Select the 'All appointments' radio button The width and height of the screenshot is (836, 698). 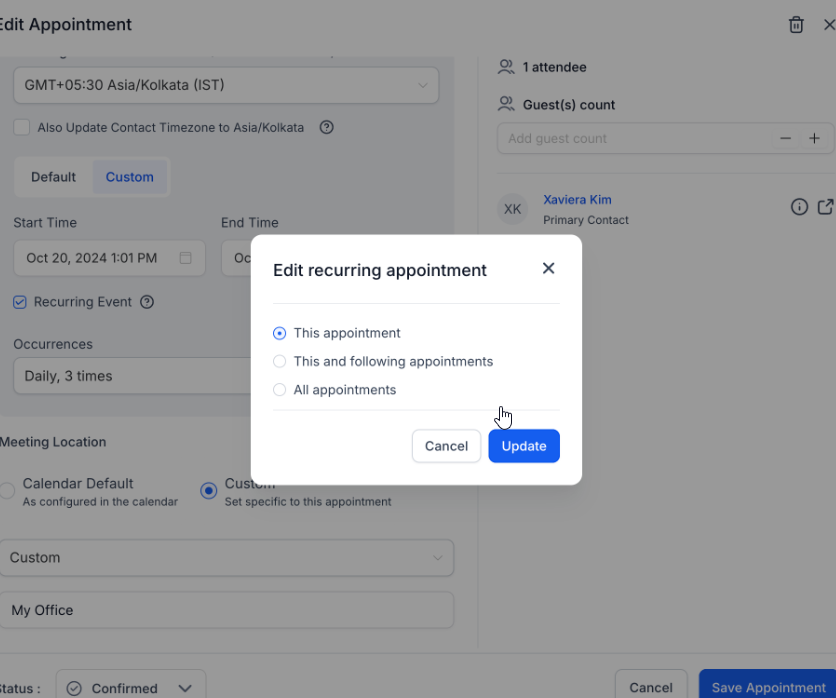click(280, 390)
